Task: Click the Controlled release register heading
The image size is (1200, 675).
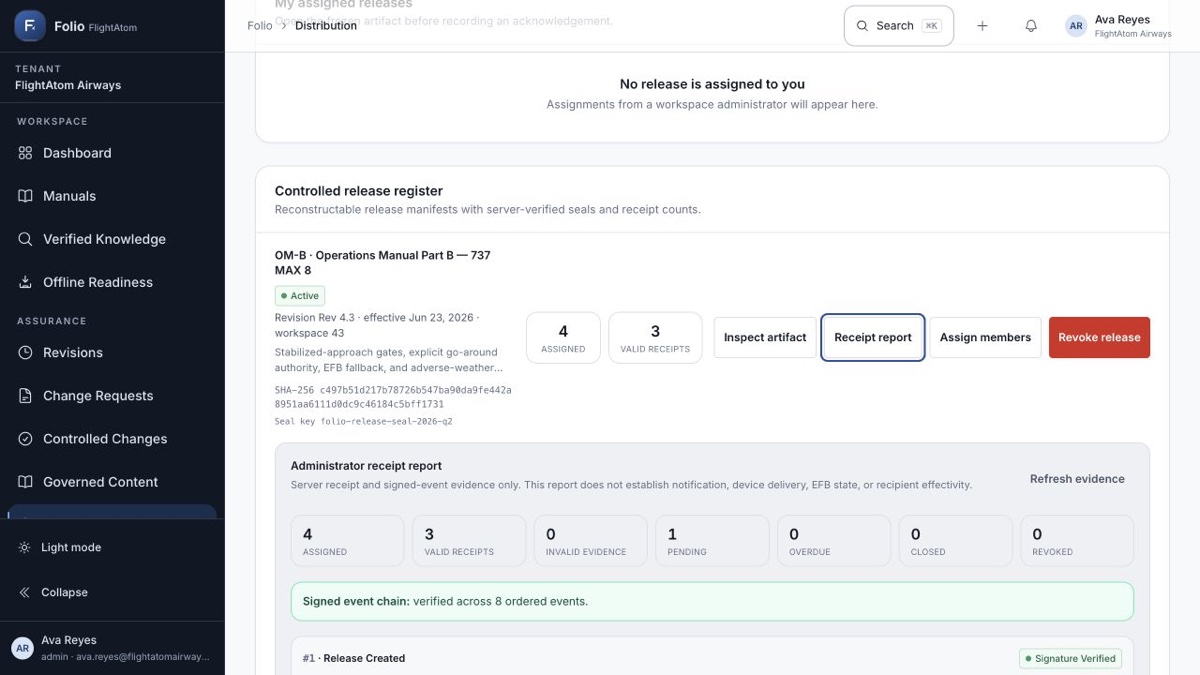Action: [x=359, y=191]
